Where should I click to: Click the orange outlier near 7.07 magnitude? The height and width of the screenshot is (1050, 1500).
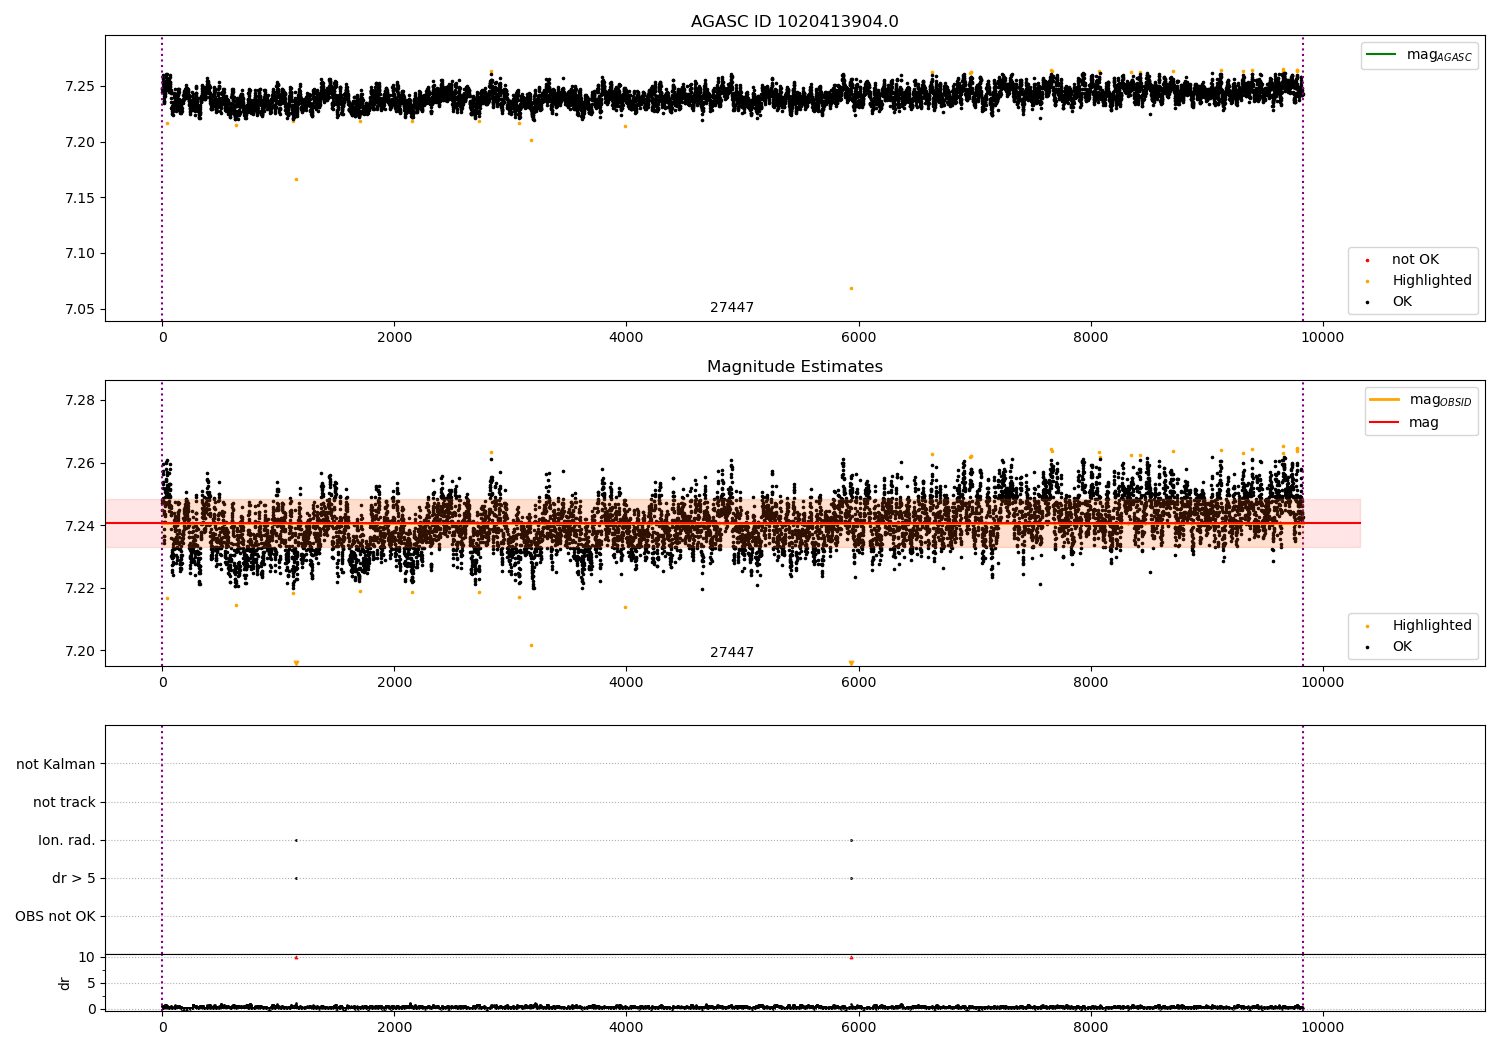[x=851, y=288]
